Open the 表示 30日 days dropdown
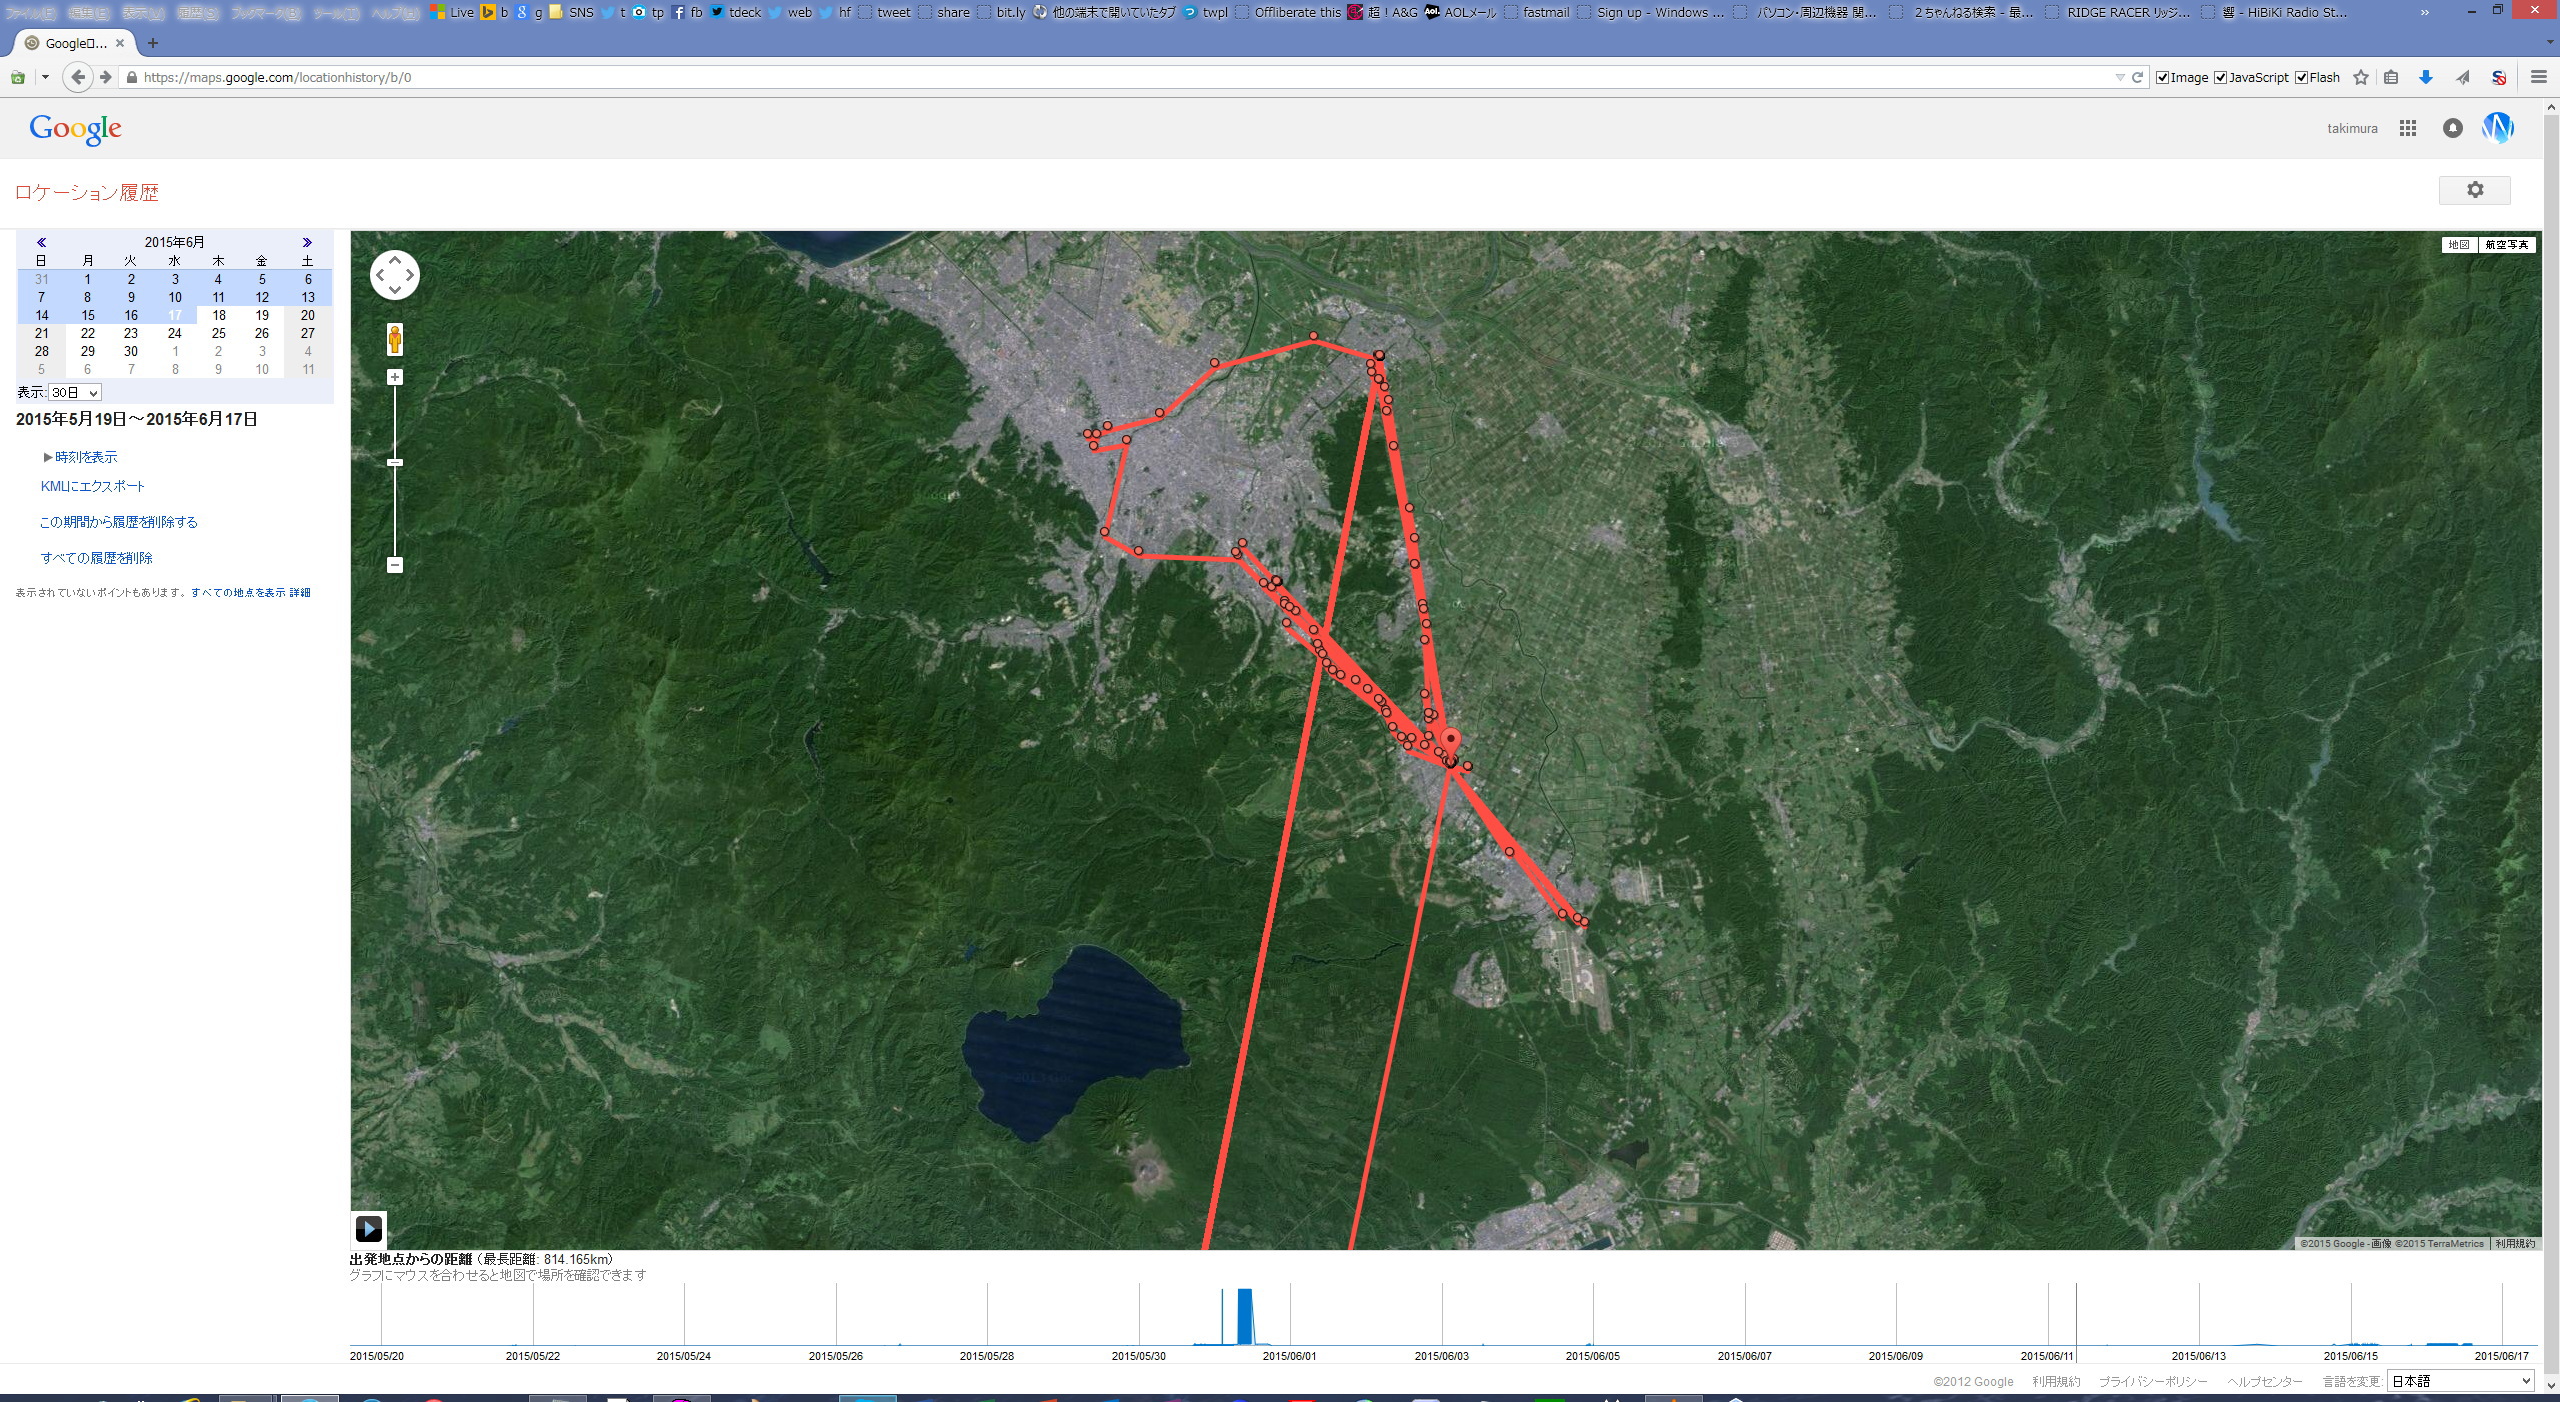This screenshot has width=2560, height=1402. coord(75,393)
